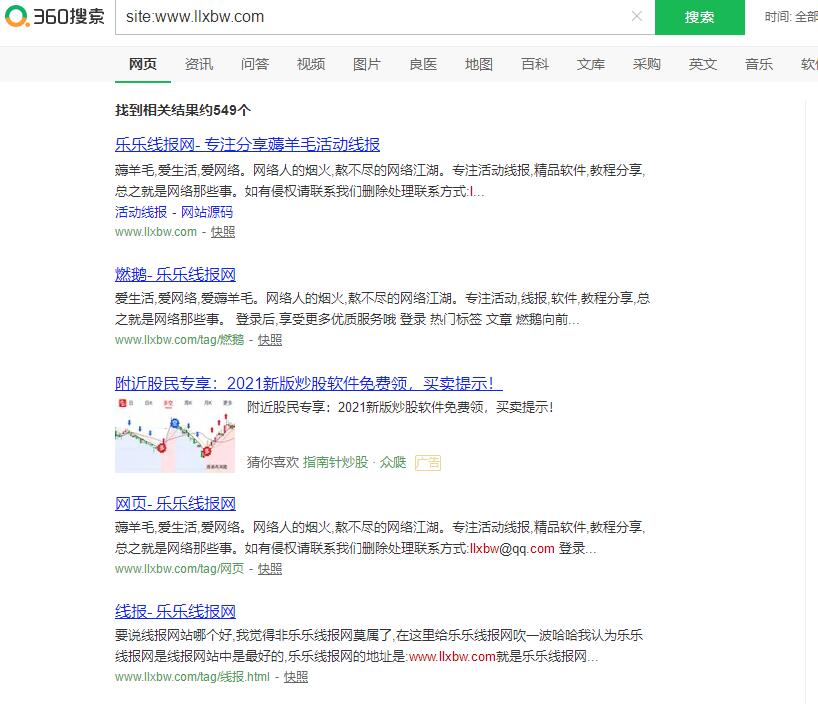View the 快照 cached page of first result
The image size is (818, 704).
click(222, 231)
